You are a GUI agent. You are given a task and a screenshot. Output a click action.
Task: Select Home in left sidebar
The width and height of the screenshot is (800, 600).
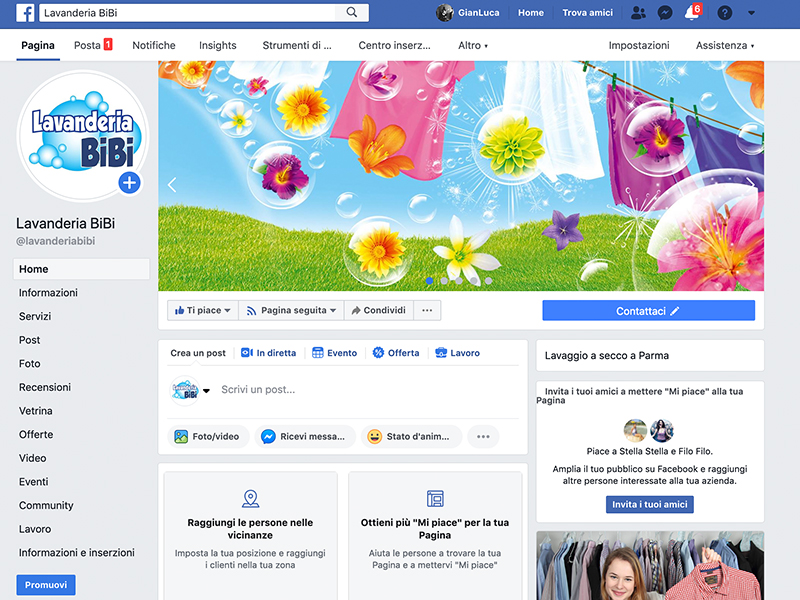click(x=81, y=269)
